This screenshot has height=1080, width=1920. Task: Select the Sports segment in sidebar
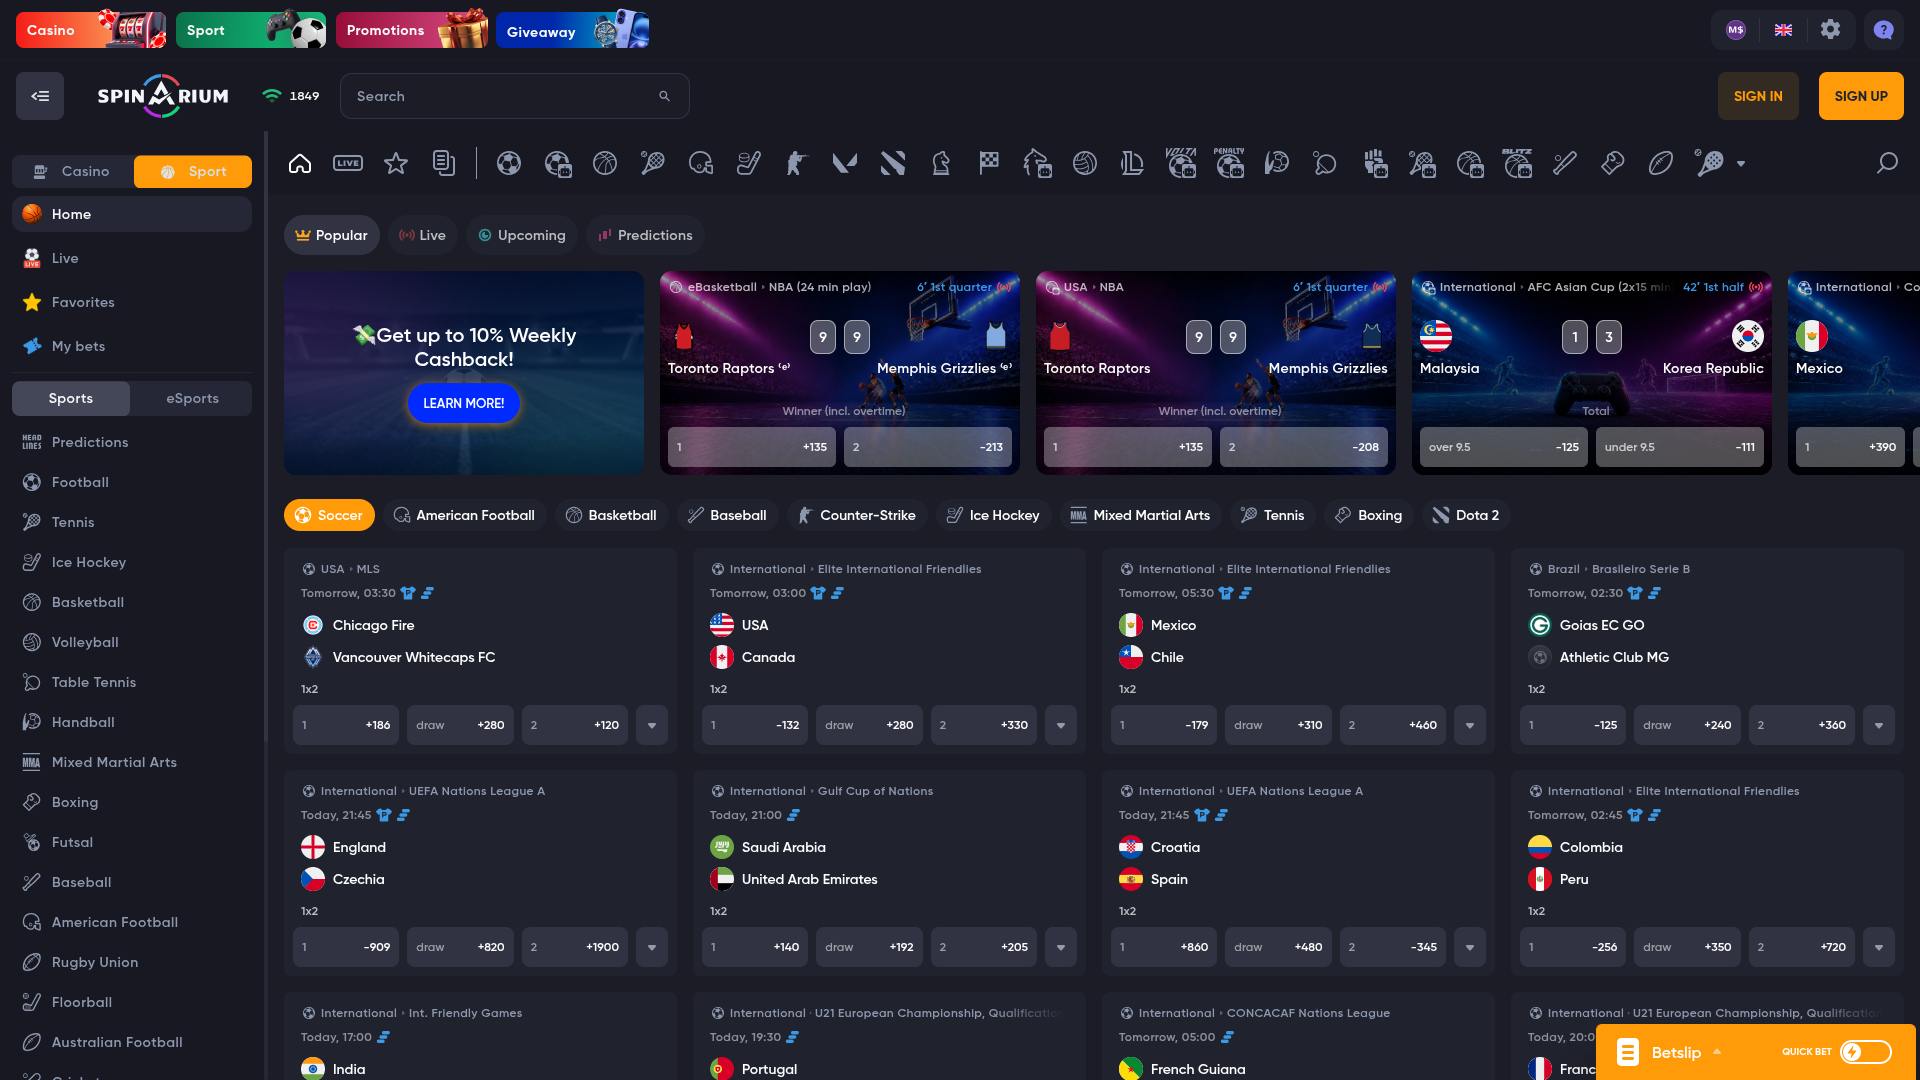[x=71, y=398]
